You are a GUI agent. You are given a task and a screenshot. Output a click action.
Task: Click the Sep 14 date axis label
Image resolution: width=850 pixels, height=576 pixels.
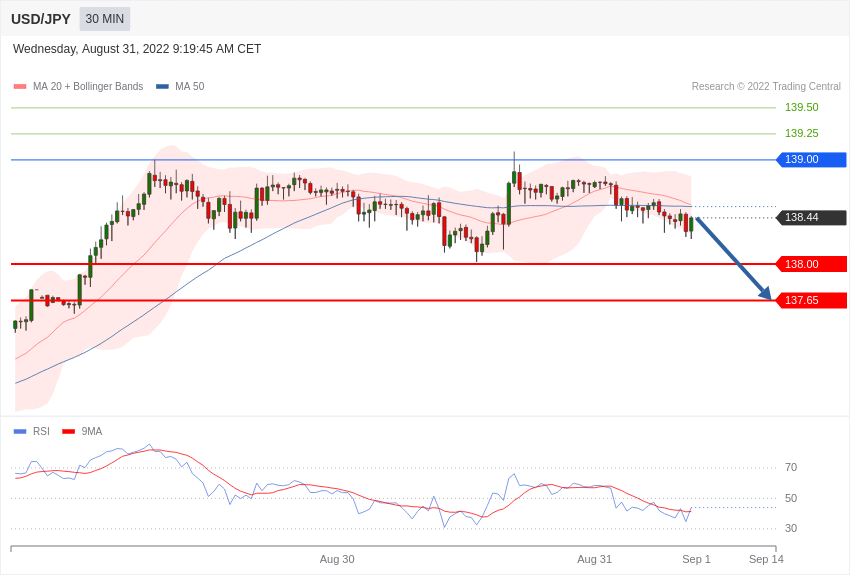(x=766, y=559)
